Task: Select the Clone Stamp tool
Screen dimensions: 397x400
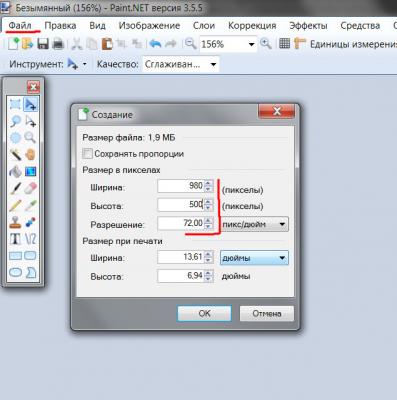Action: [x=15, y=222]
